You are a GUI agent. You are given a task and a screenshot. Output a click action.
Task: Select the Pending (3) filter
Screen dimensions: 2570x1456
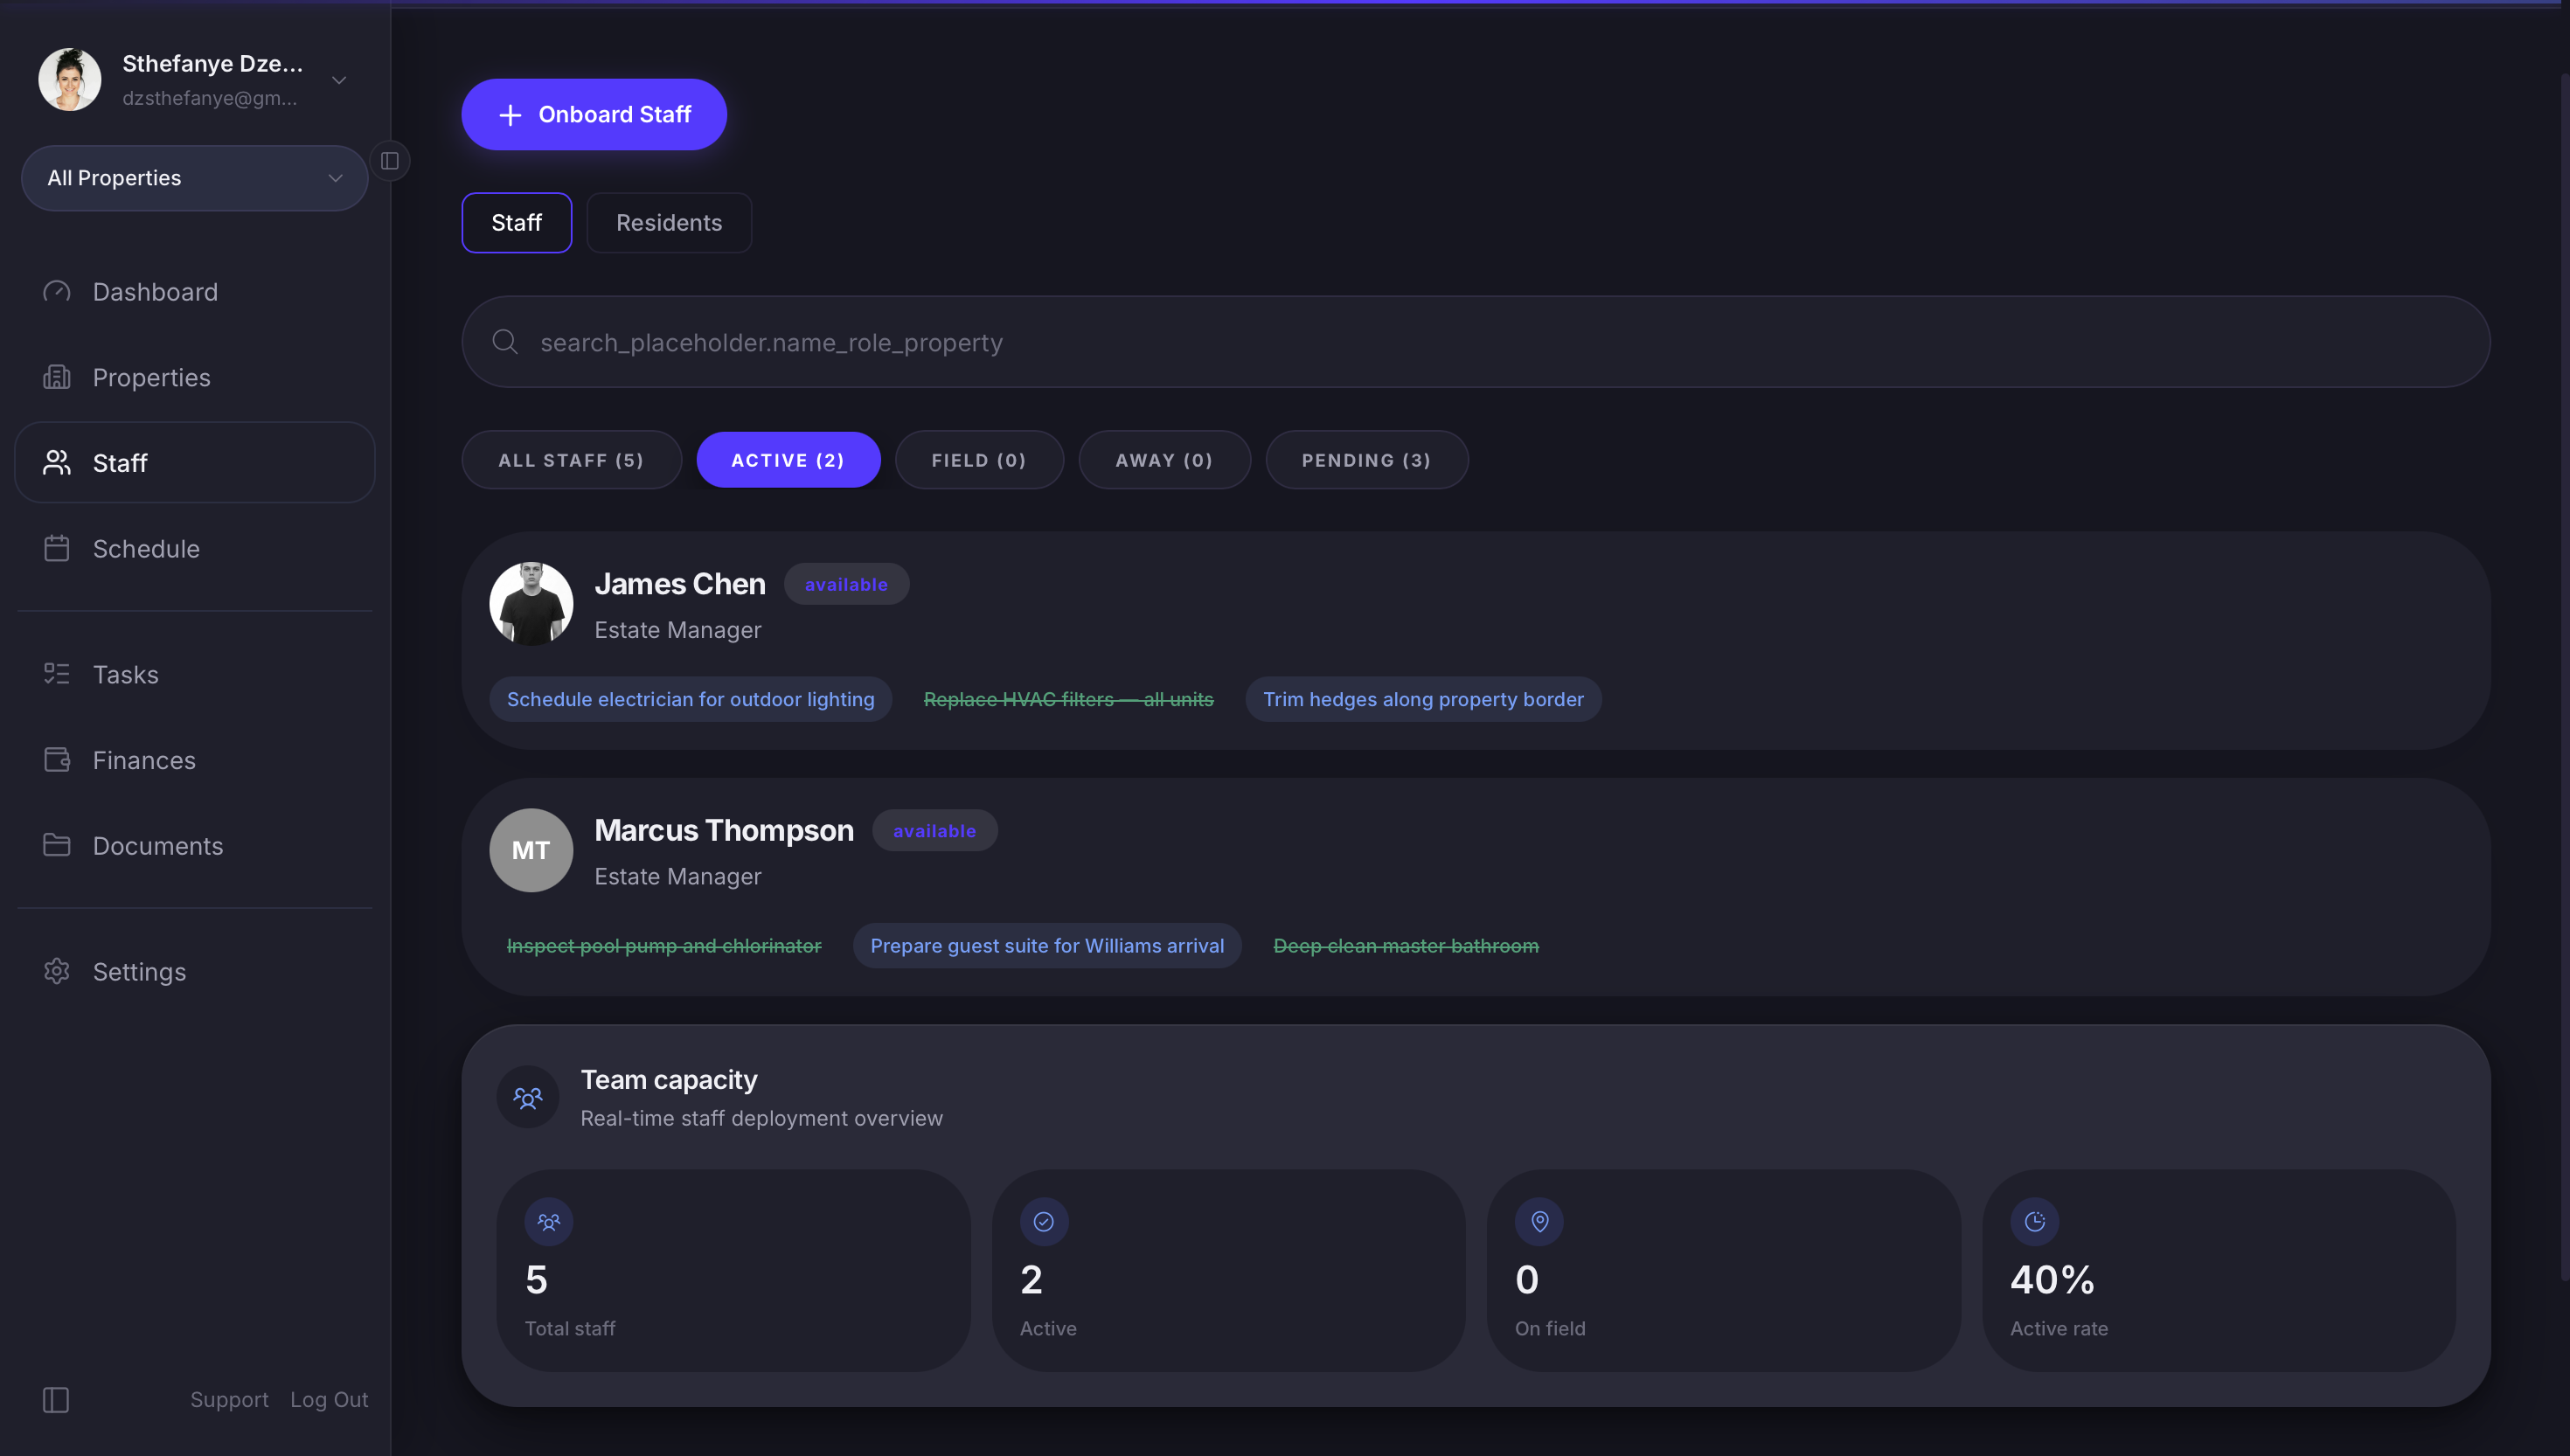coord(1367,460)
